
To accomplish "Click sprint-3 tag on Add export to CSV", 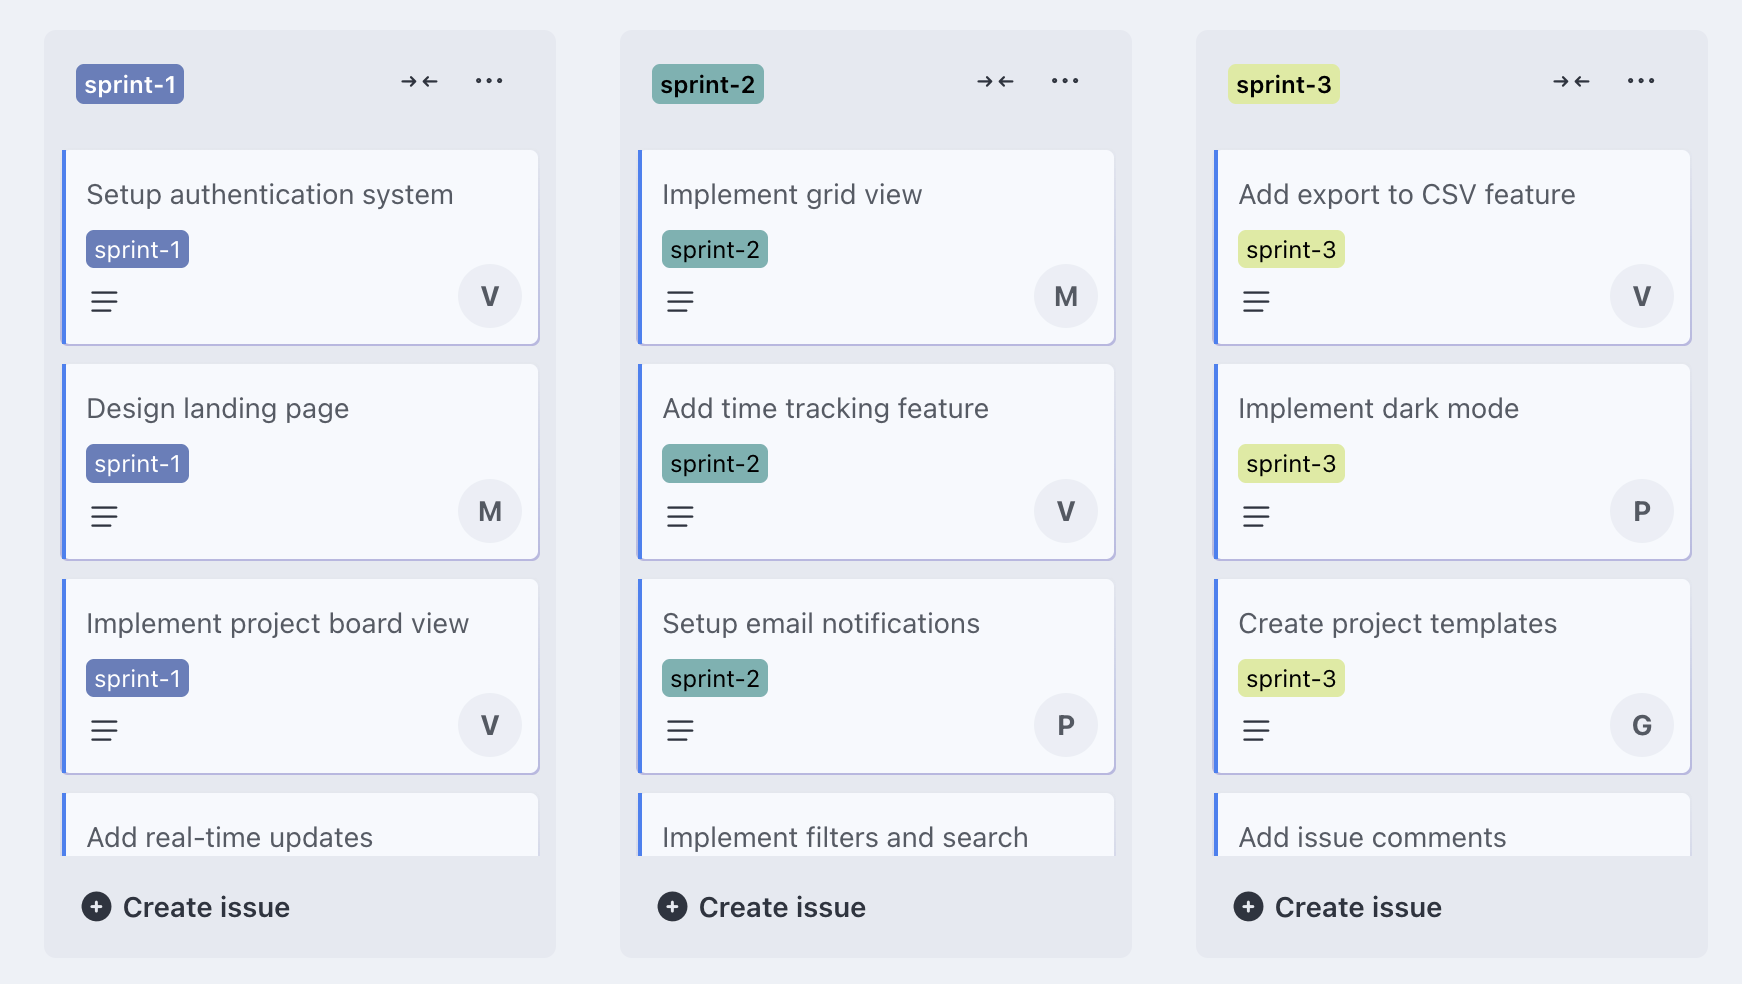I will [x=1291, y=250].
